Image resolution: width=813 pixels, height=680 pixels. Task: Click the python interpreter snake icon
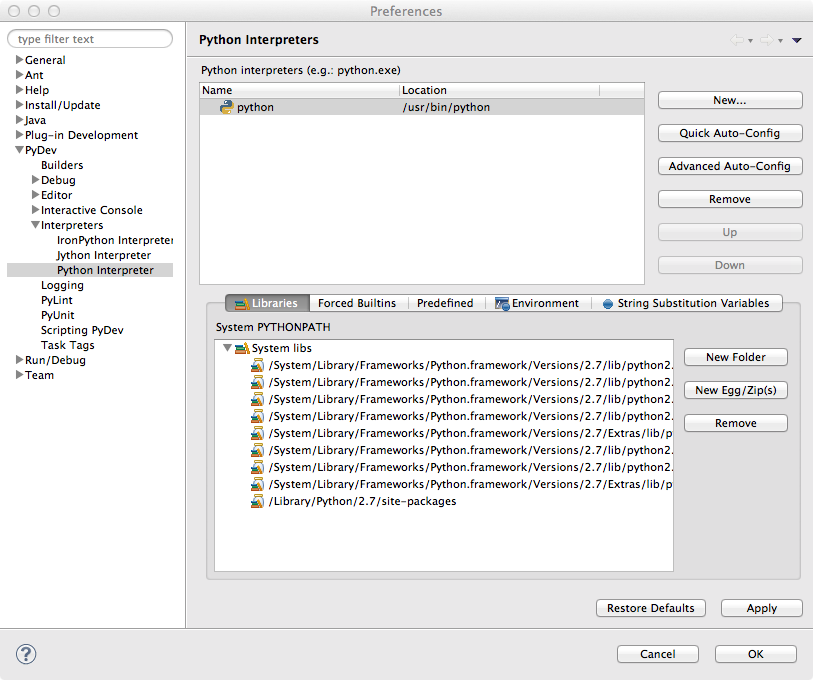coord(227,107)
